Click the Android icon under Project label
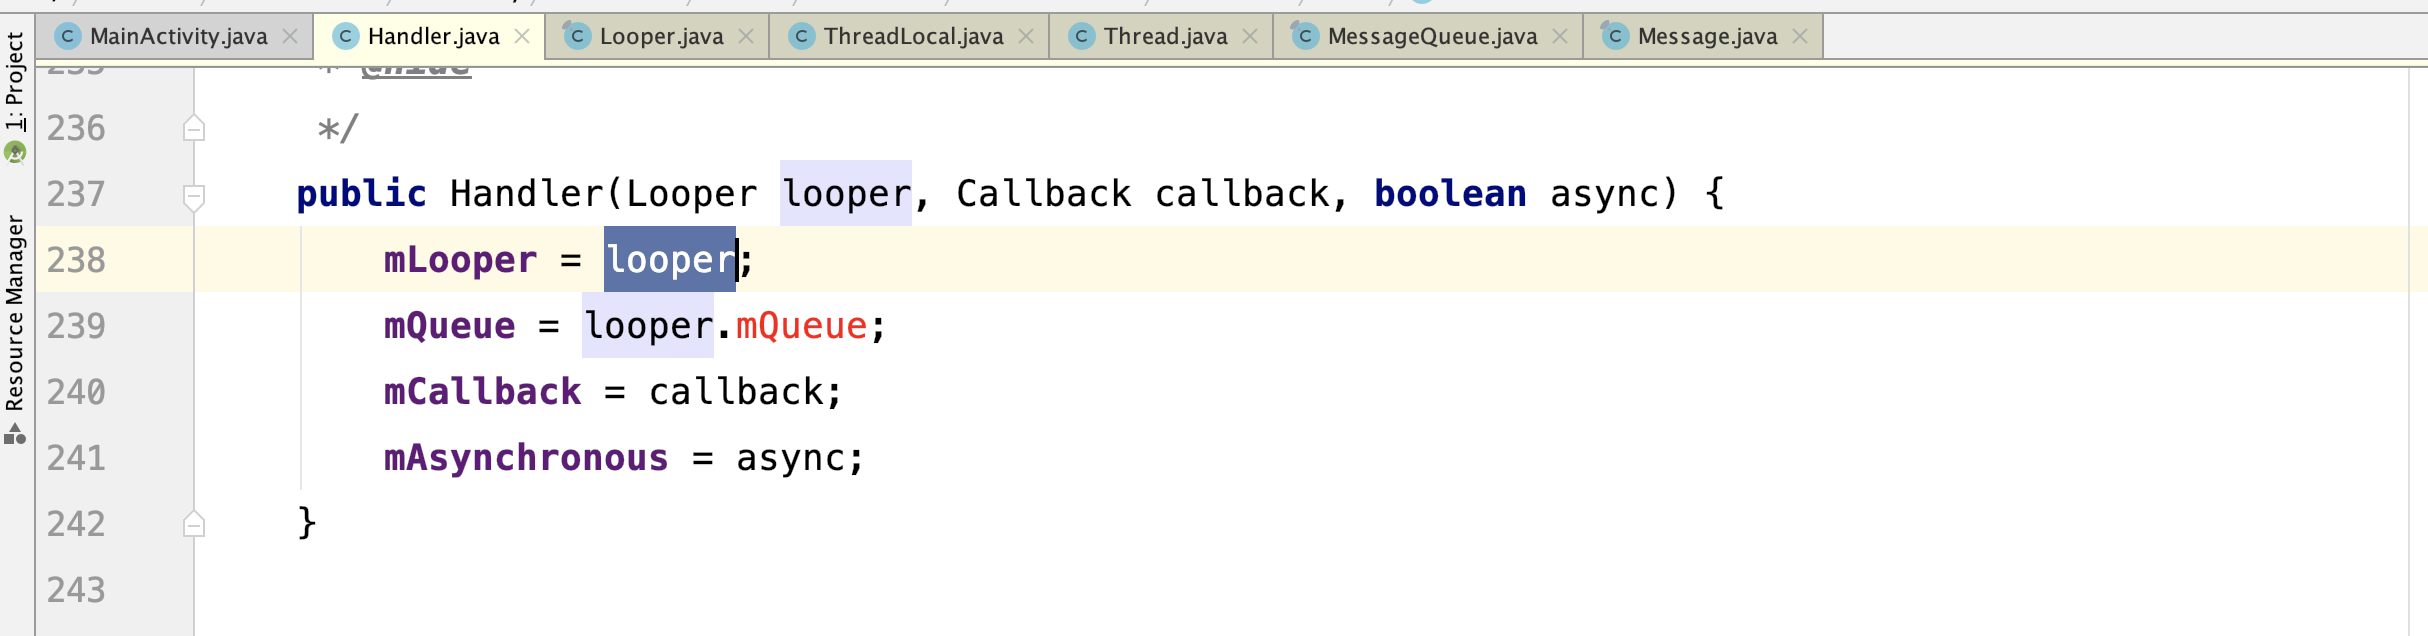Viewport: 2428px width, 636px height. click(x=15, y=152)
